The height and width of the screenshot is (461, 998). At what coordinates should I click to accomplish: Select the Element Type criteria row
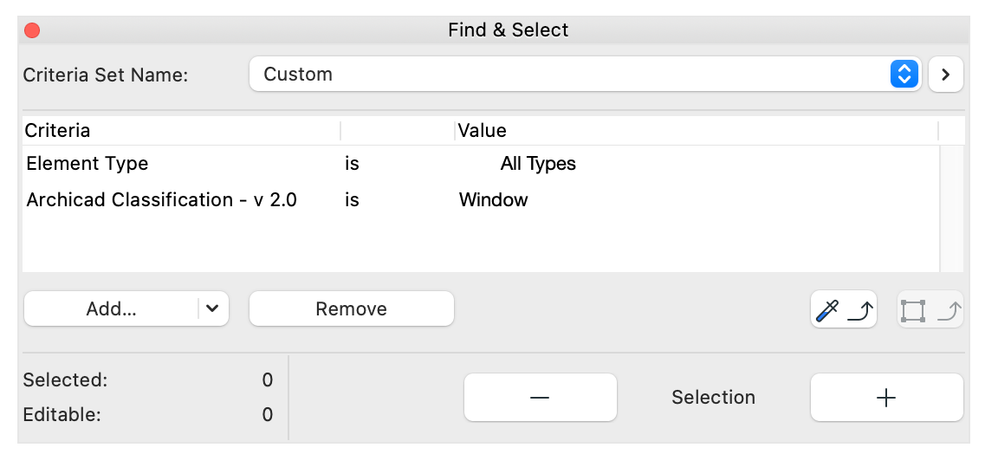(87, 164)
